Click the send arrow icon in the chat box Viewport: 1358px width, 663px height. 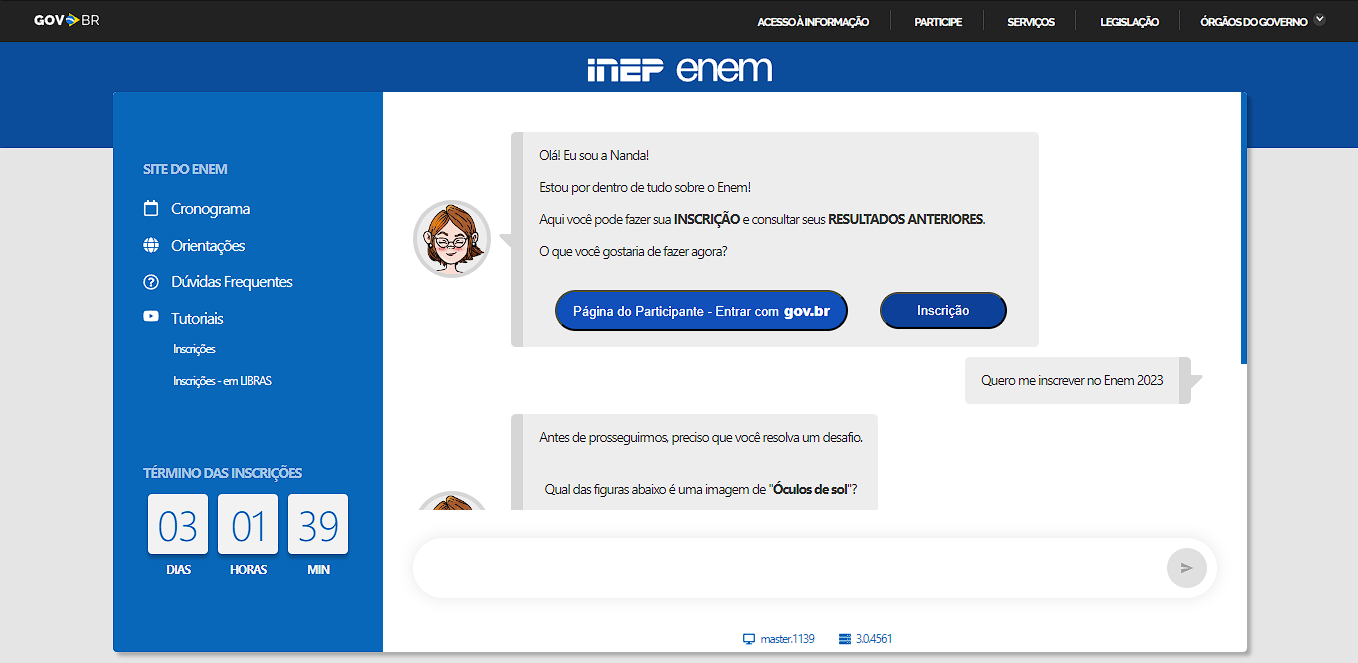pyautogui.click(x=1187, y=568)
